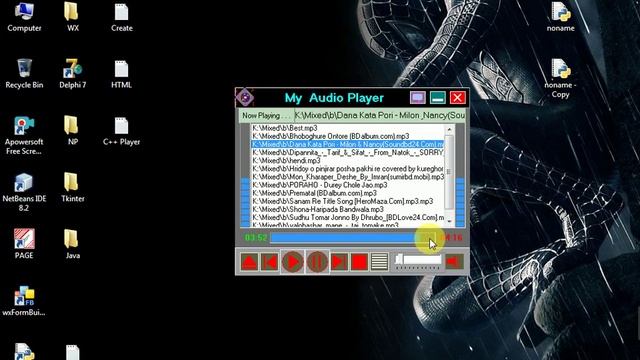Select the Create file on desktop

tap(122, 18)
